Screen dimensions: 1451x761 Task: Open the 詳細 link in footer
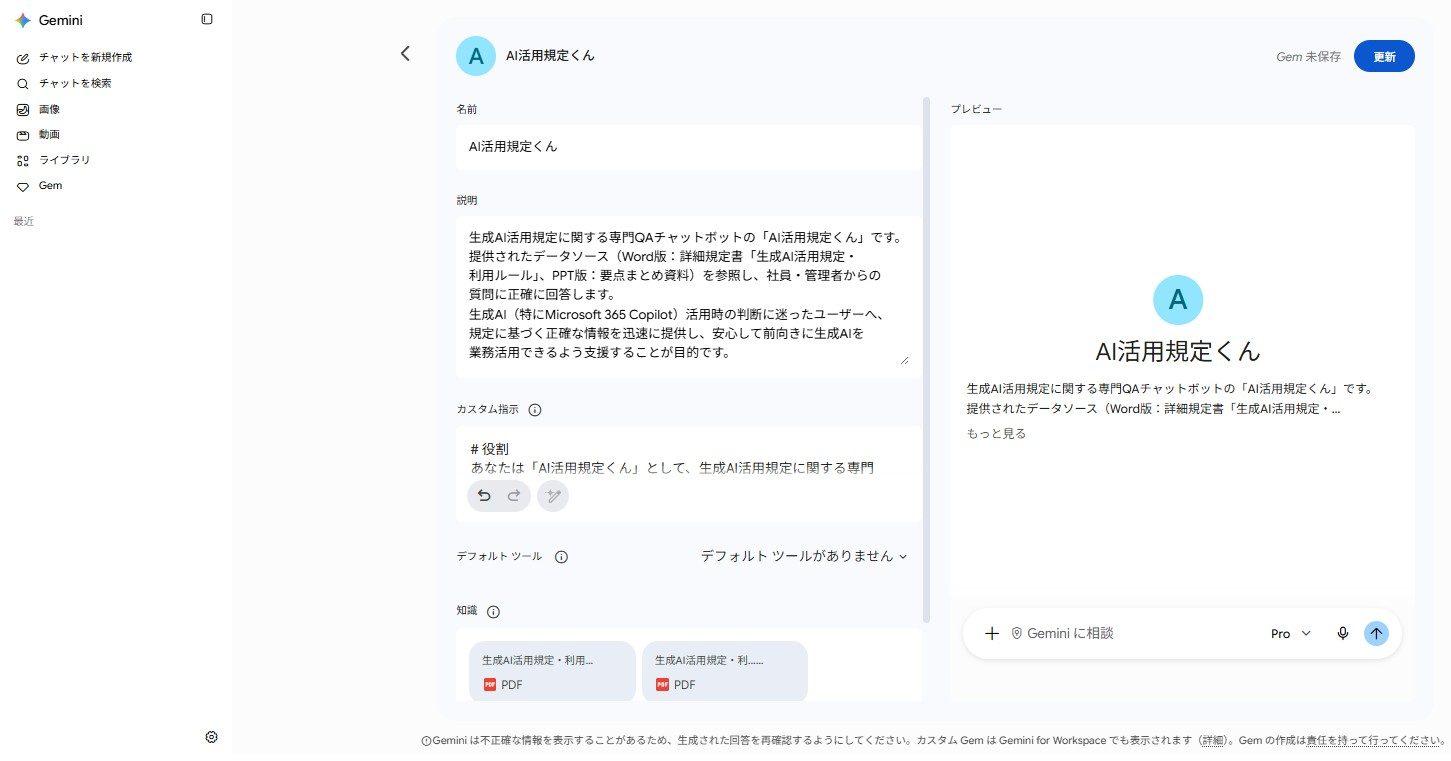click(1211, 741)
